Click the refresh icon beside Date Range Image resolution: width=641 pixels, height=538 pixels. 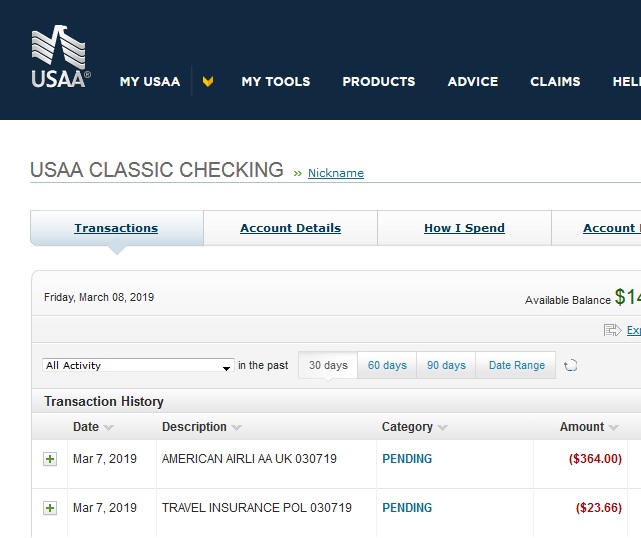tap(571, 366)
